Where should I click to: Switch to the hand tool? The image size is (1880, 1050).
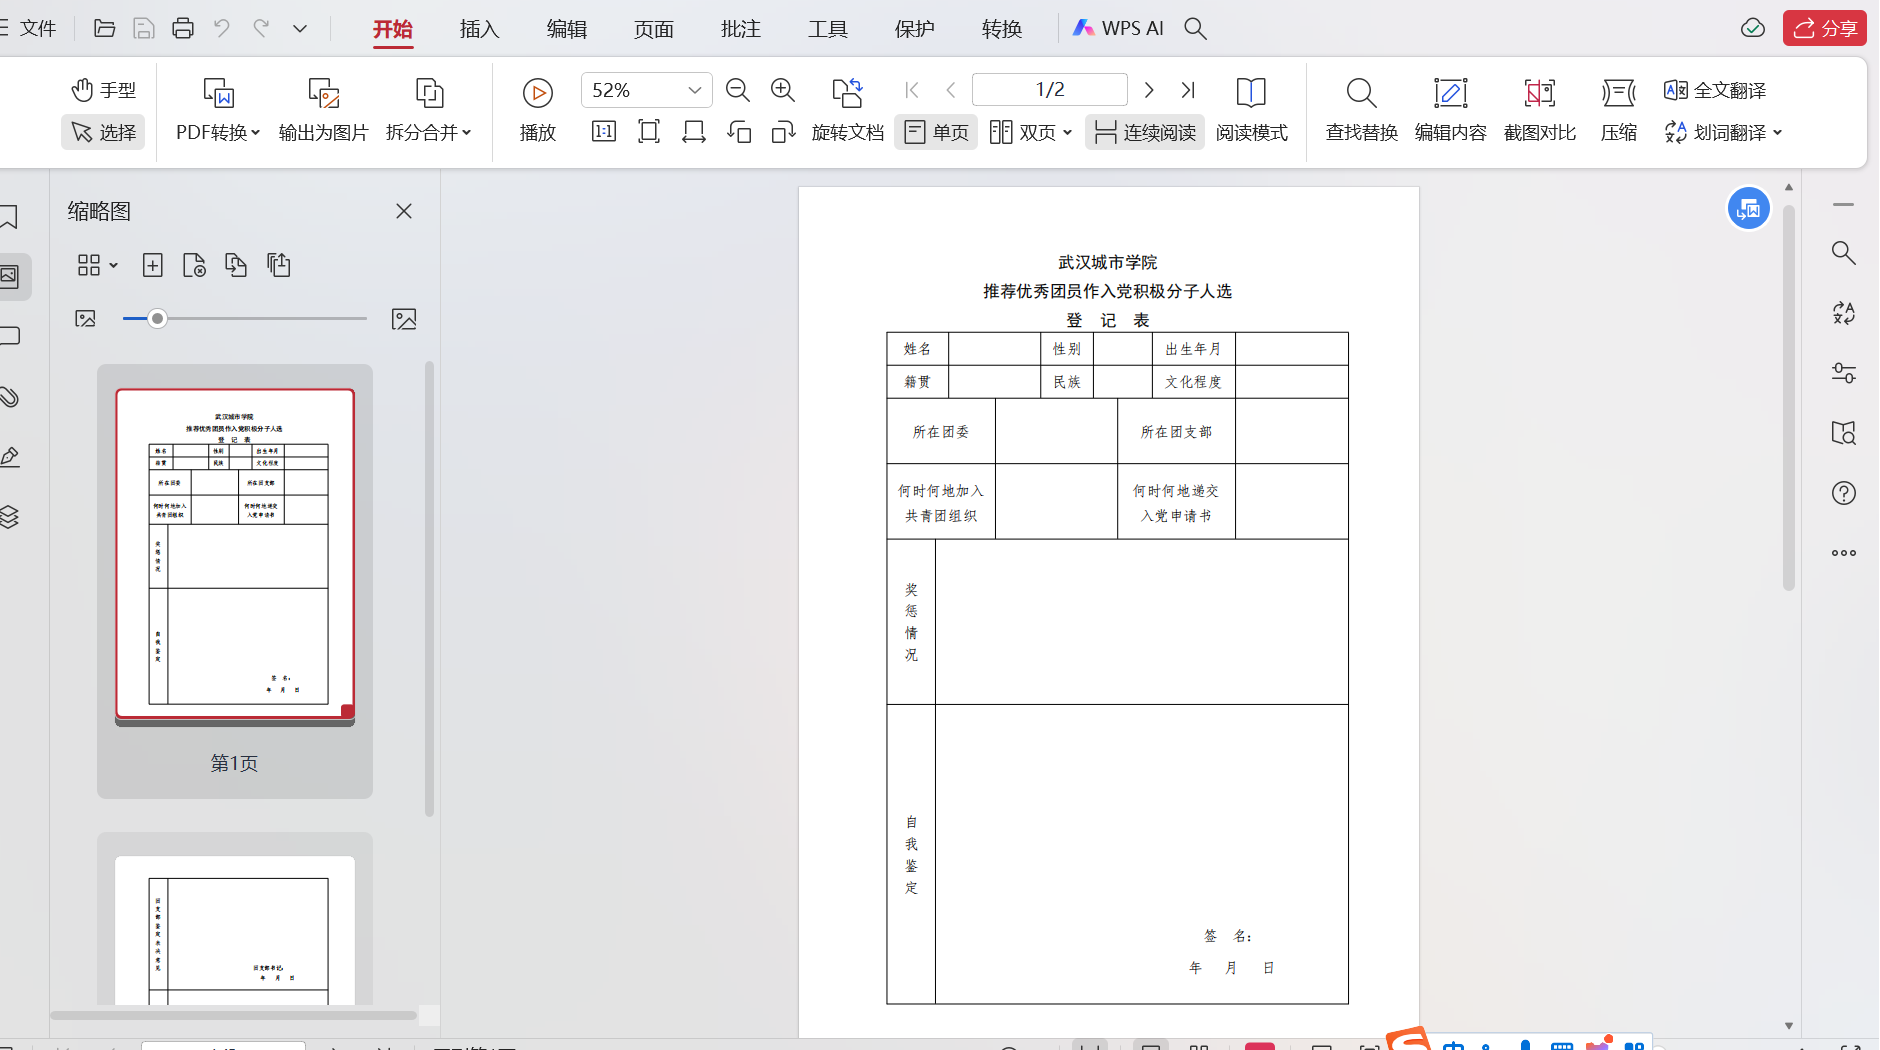[104, 90]
